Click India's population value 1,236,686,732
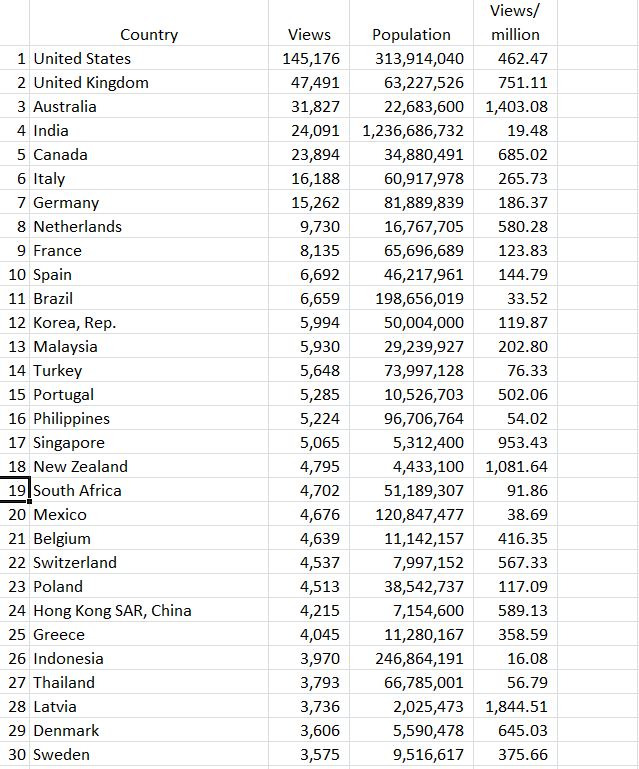639x769 pixels. point(412,131)
